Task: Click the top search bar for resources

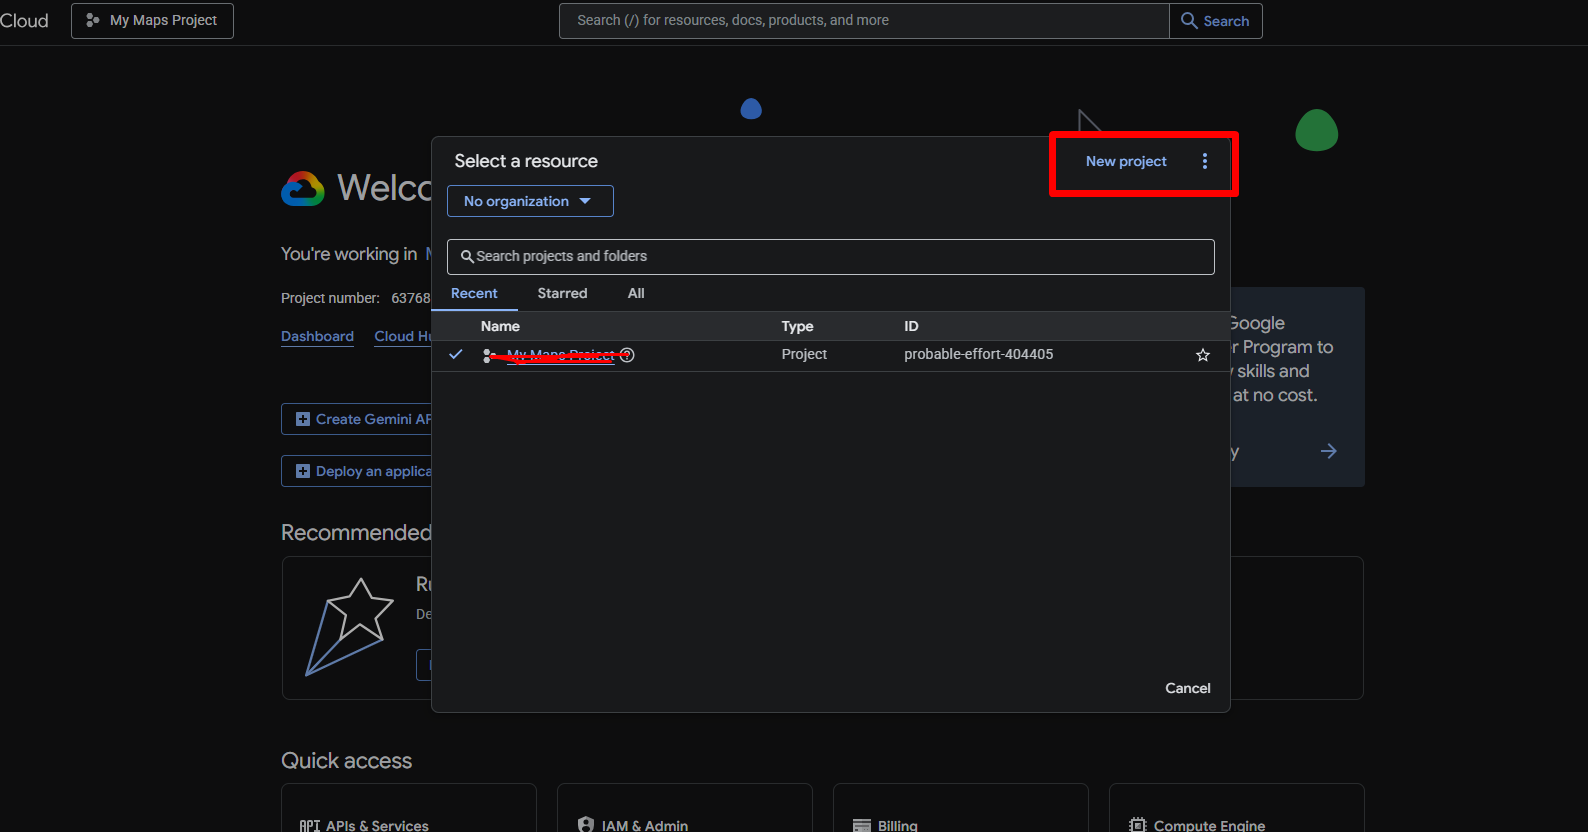Action: tap(864, 20)
